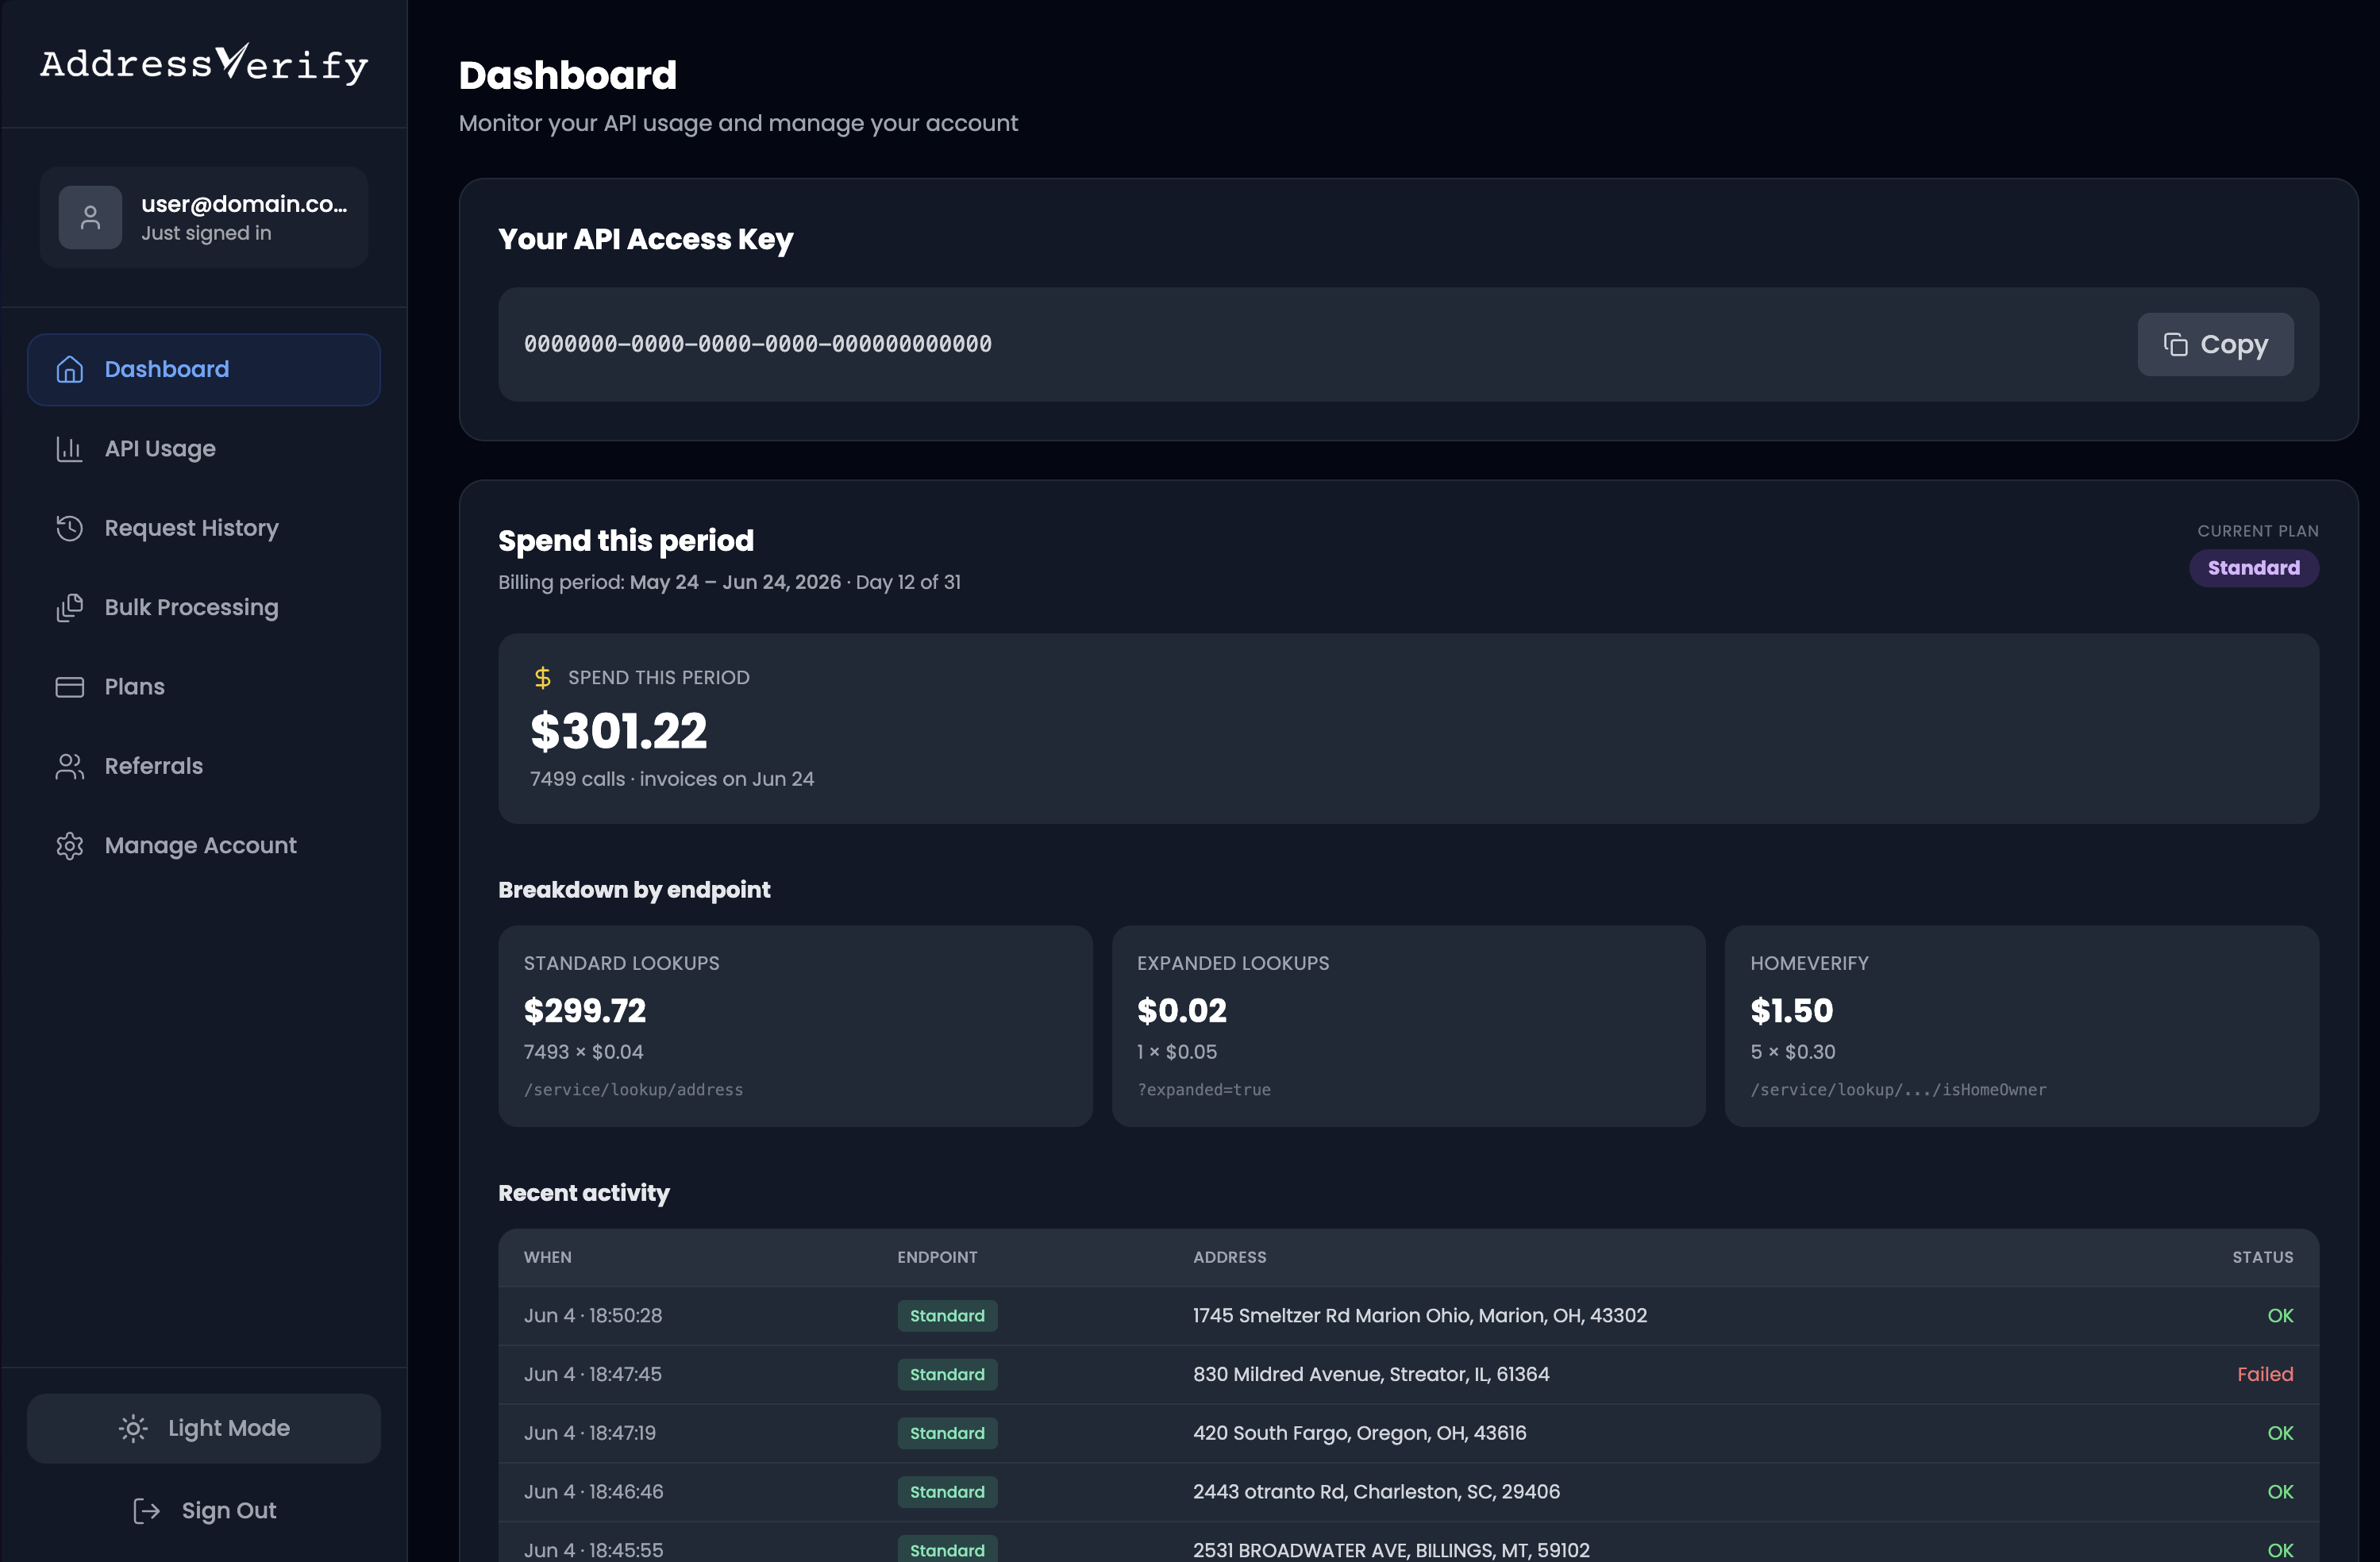
Task: Click the 1745 Smeltzer Rd Marion address
Action: tap(1419, 1316)
